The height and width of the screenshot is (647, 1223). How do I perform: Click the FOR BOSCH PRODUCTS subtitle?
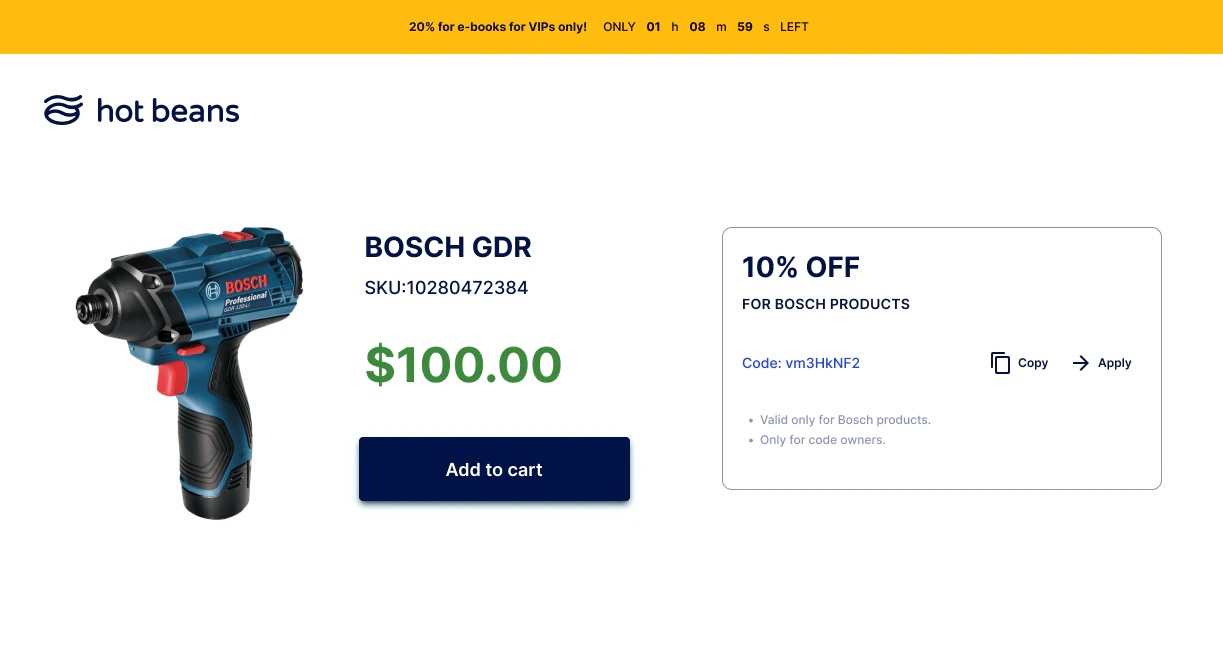(826, 304)
